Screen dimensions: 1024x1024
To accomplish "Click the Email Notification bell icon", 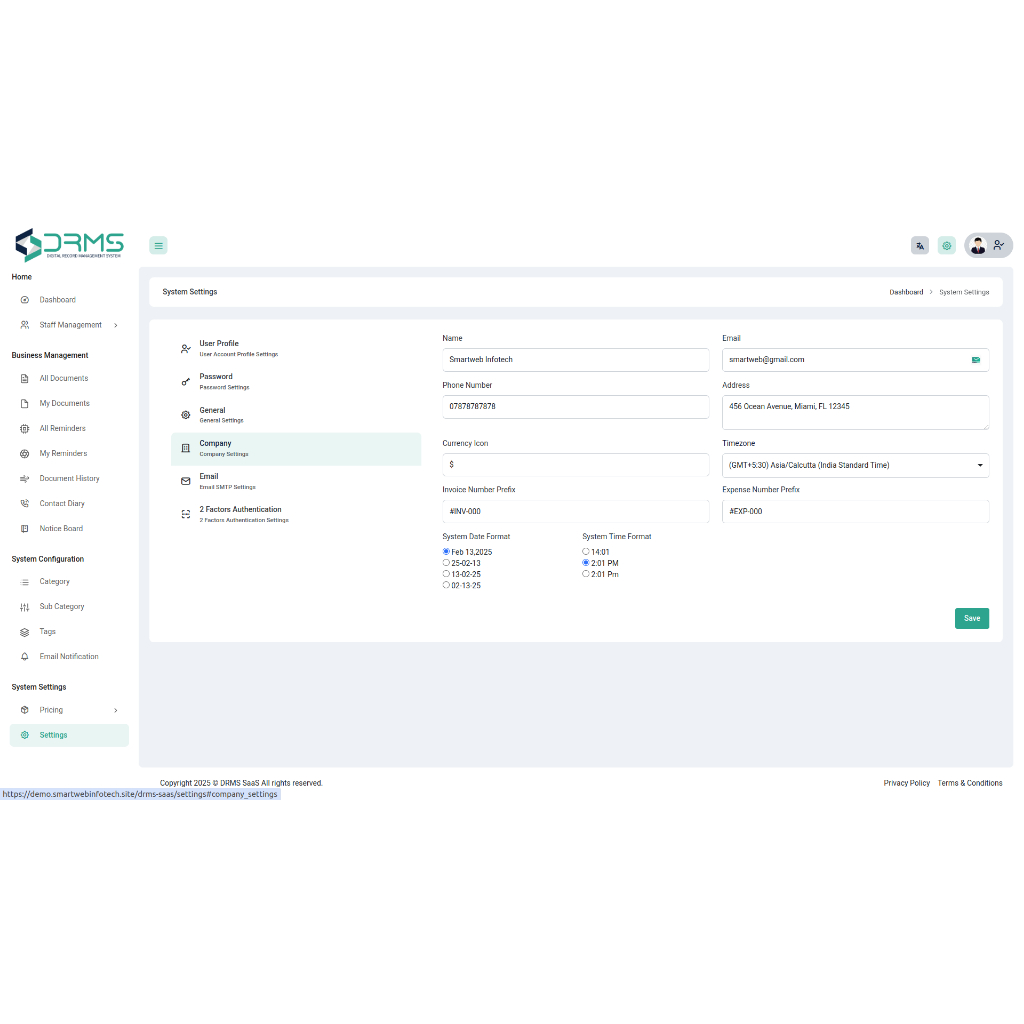I will click(x=25, y=656).
